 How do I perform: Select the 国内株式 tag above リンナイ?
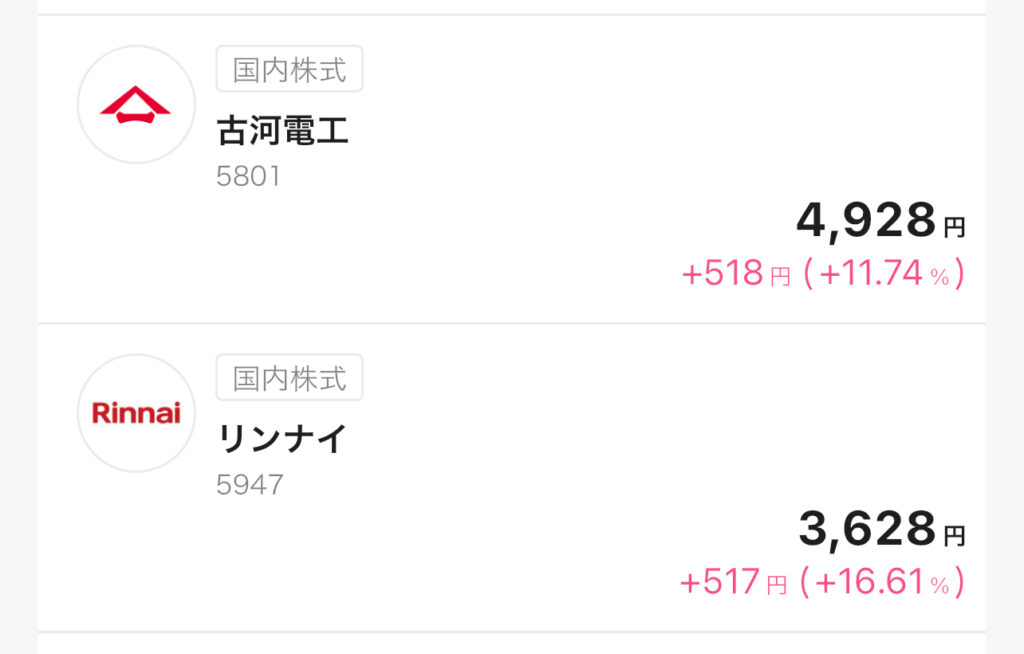tap(289, 378)
